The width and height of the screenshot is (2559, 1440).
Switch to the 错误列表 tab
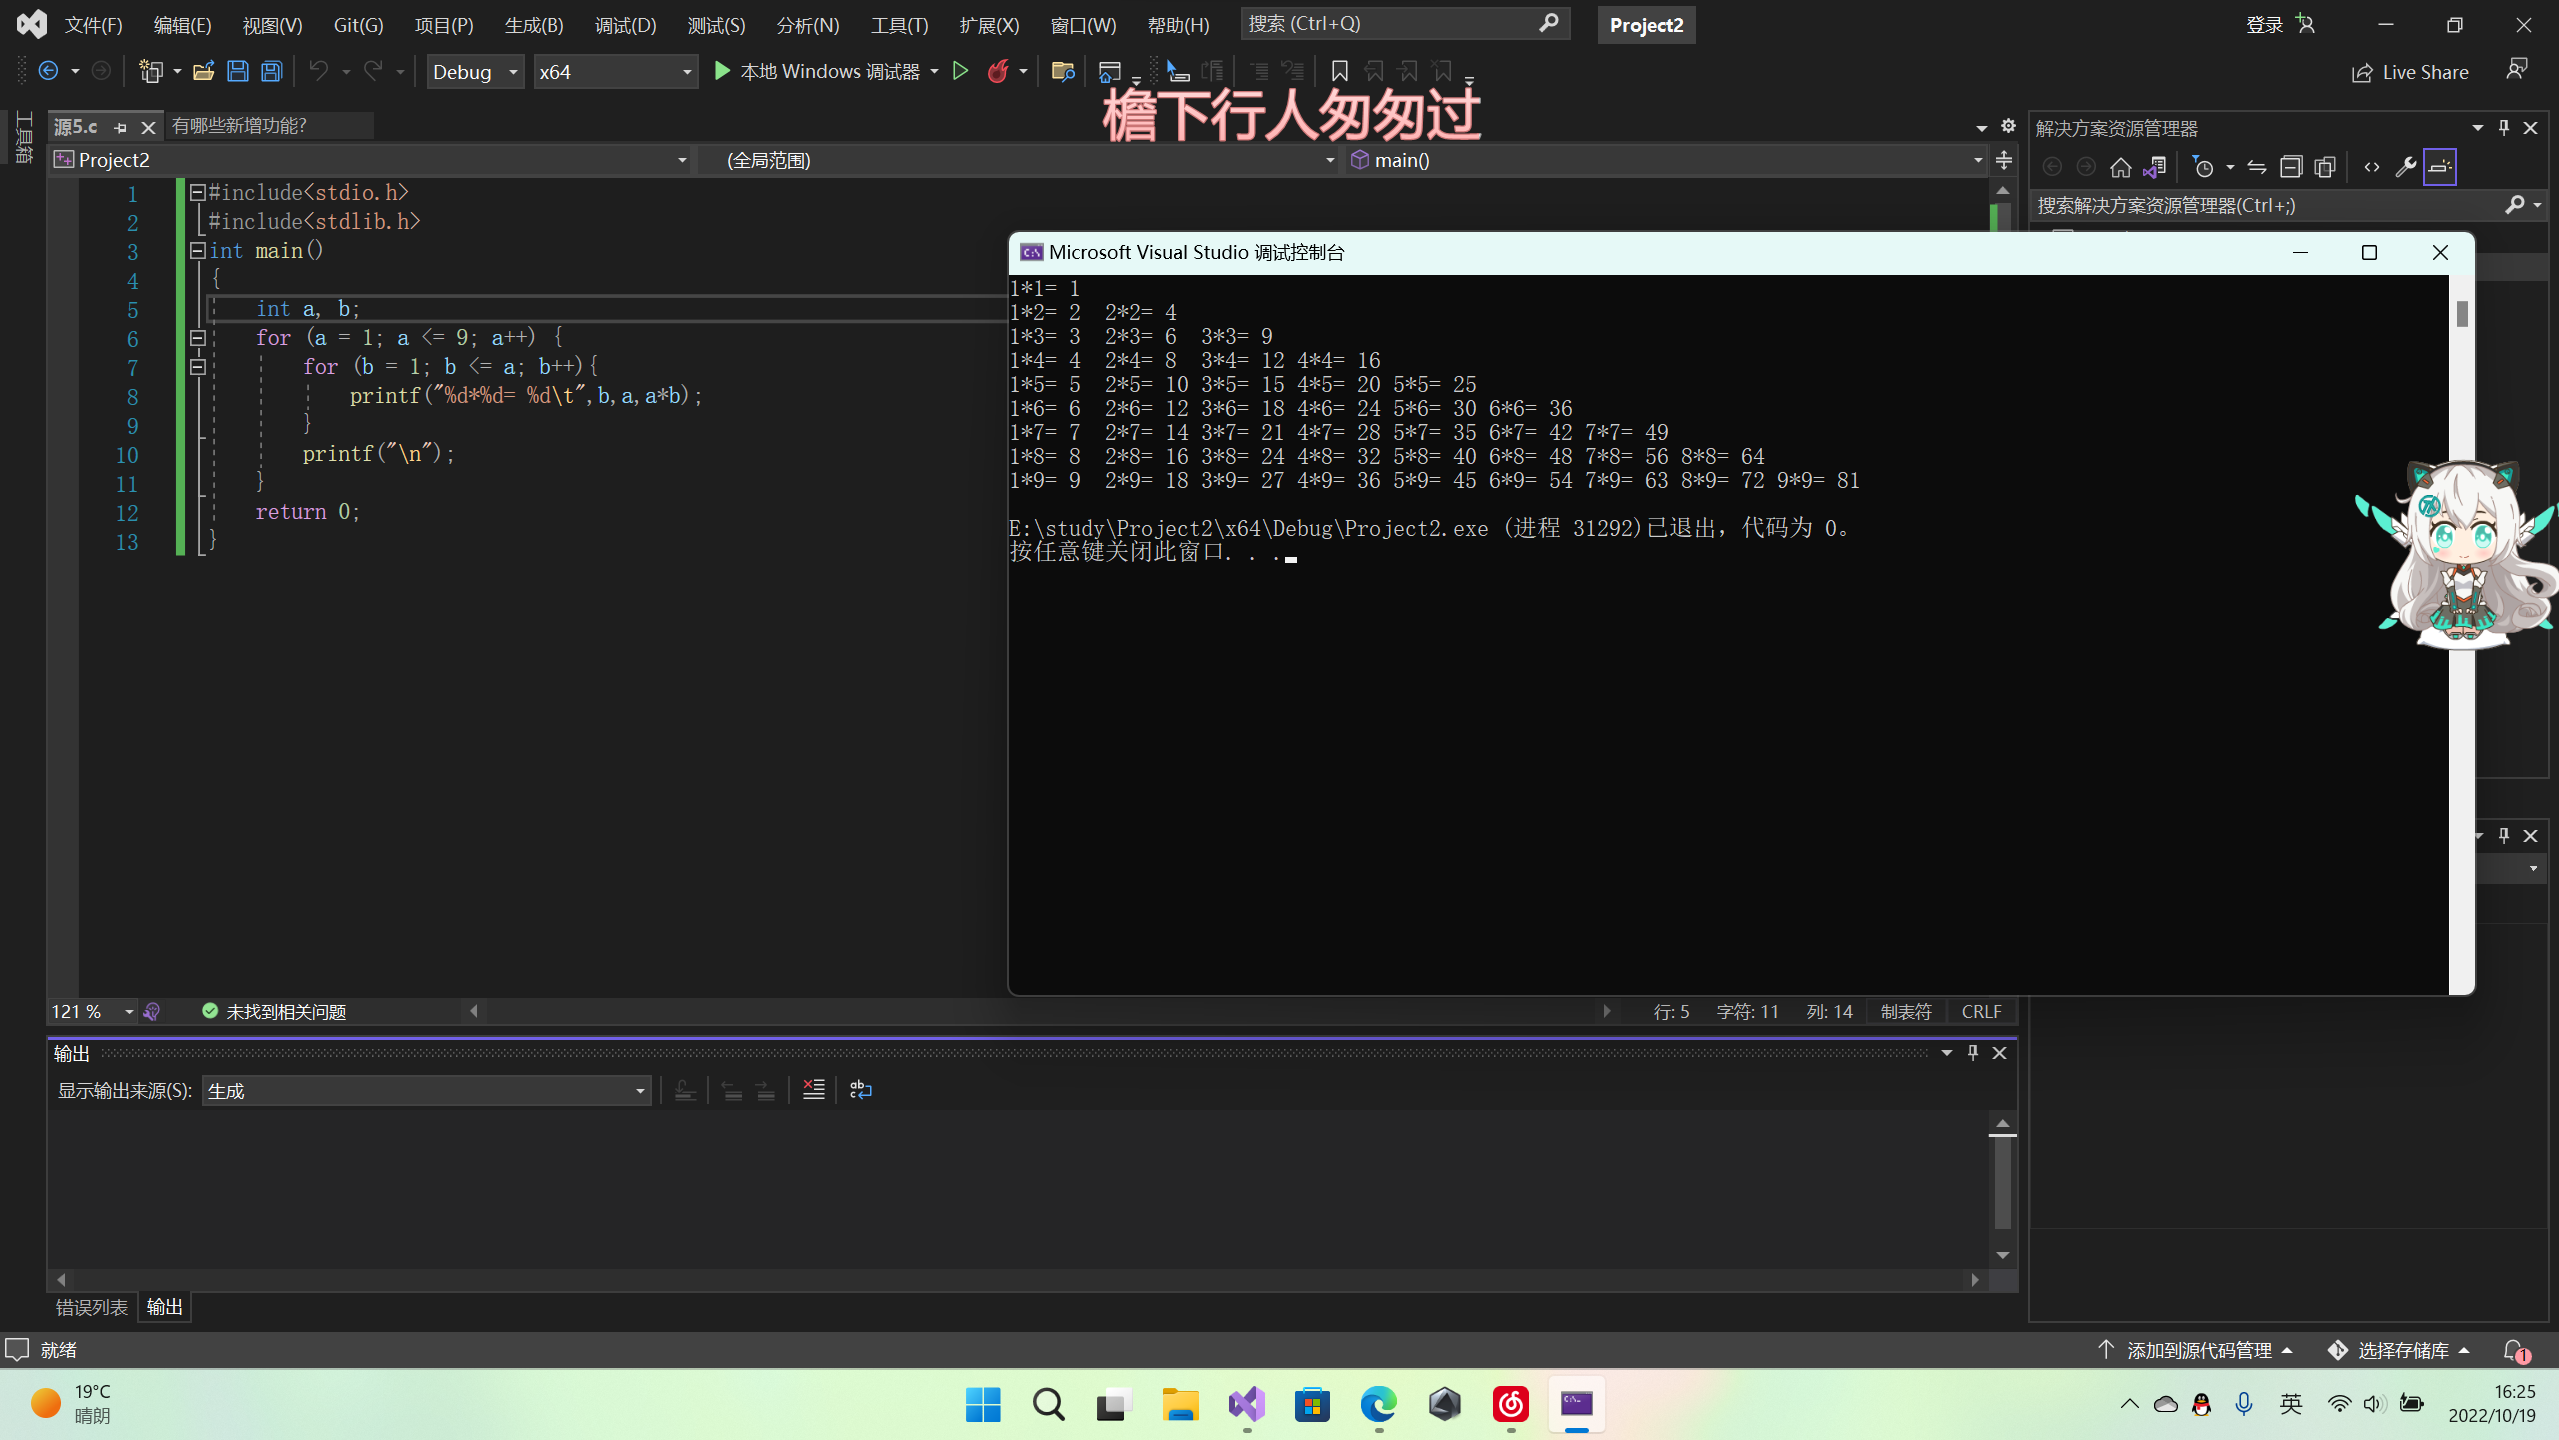[91, 1307]
